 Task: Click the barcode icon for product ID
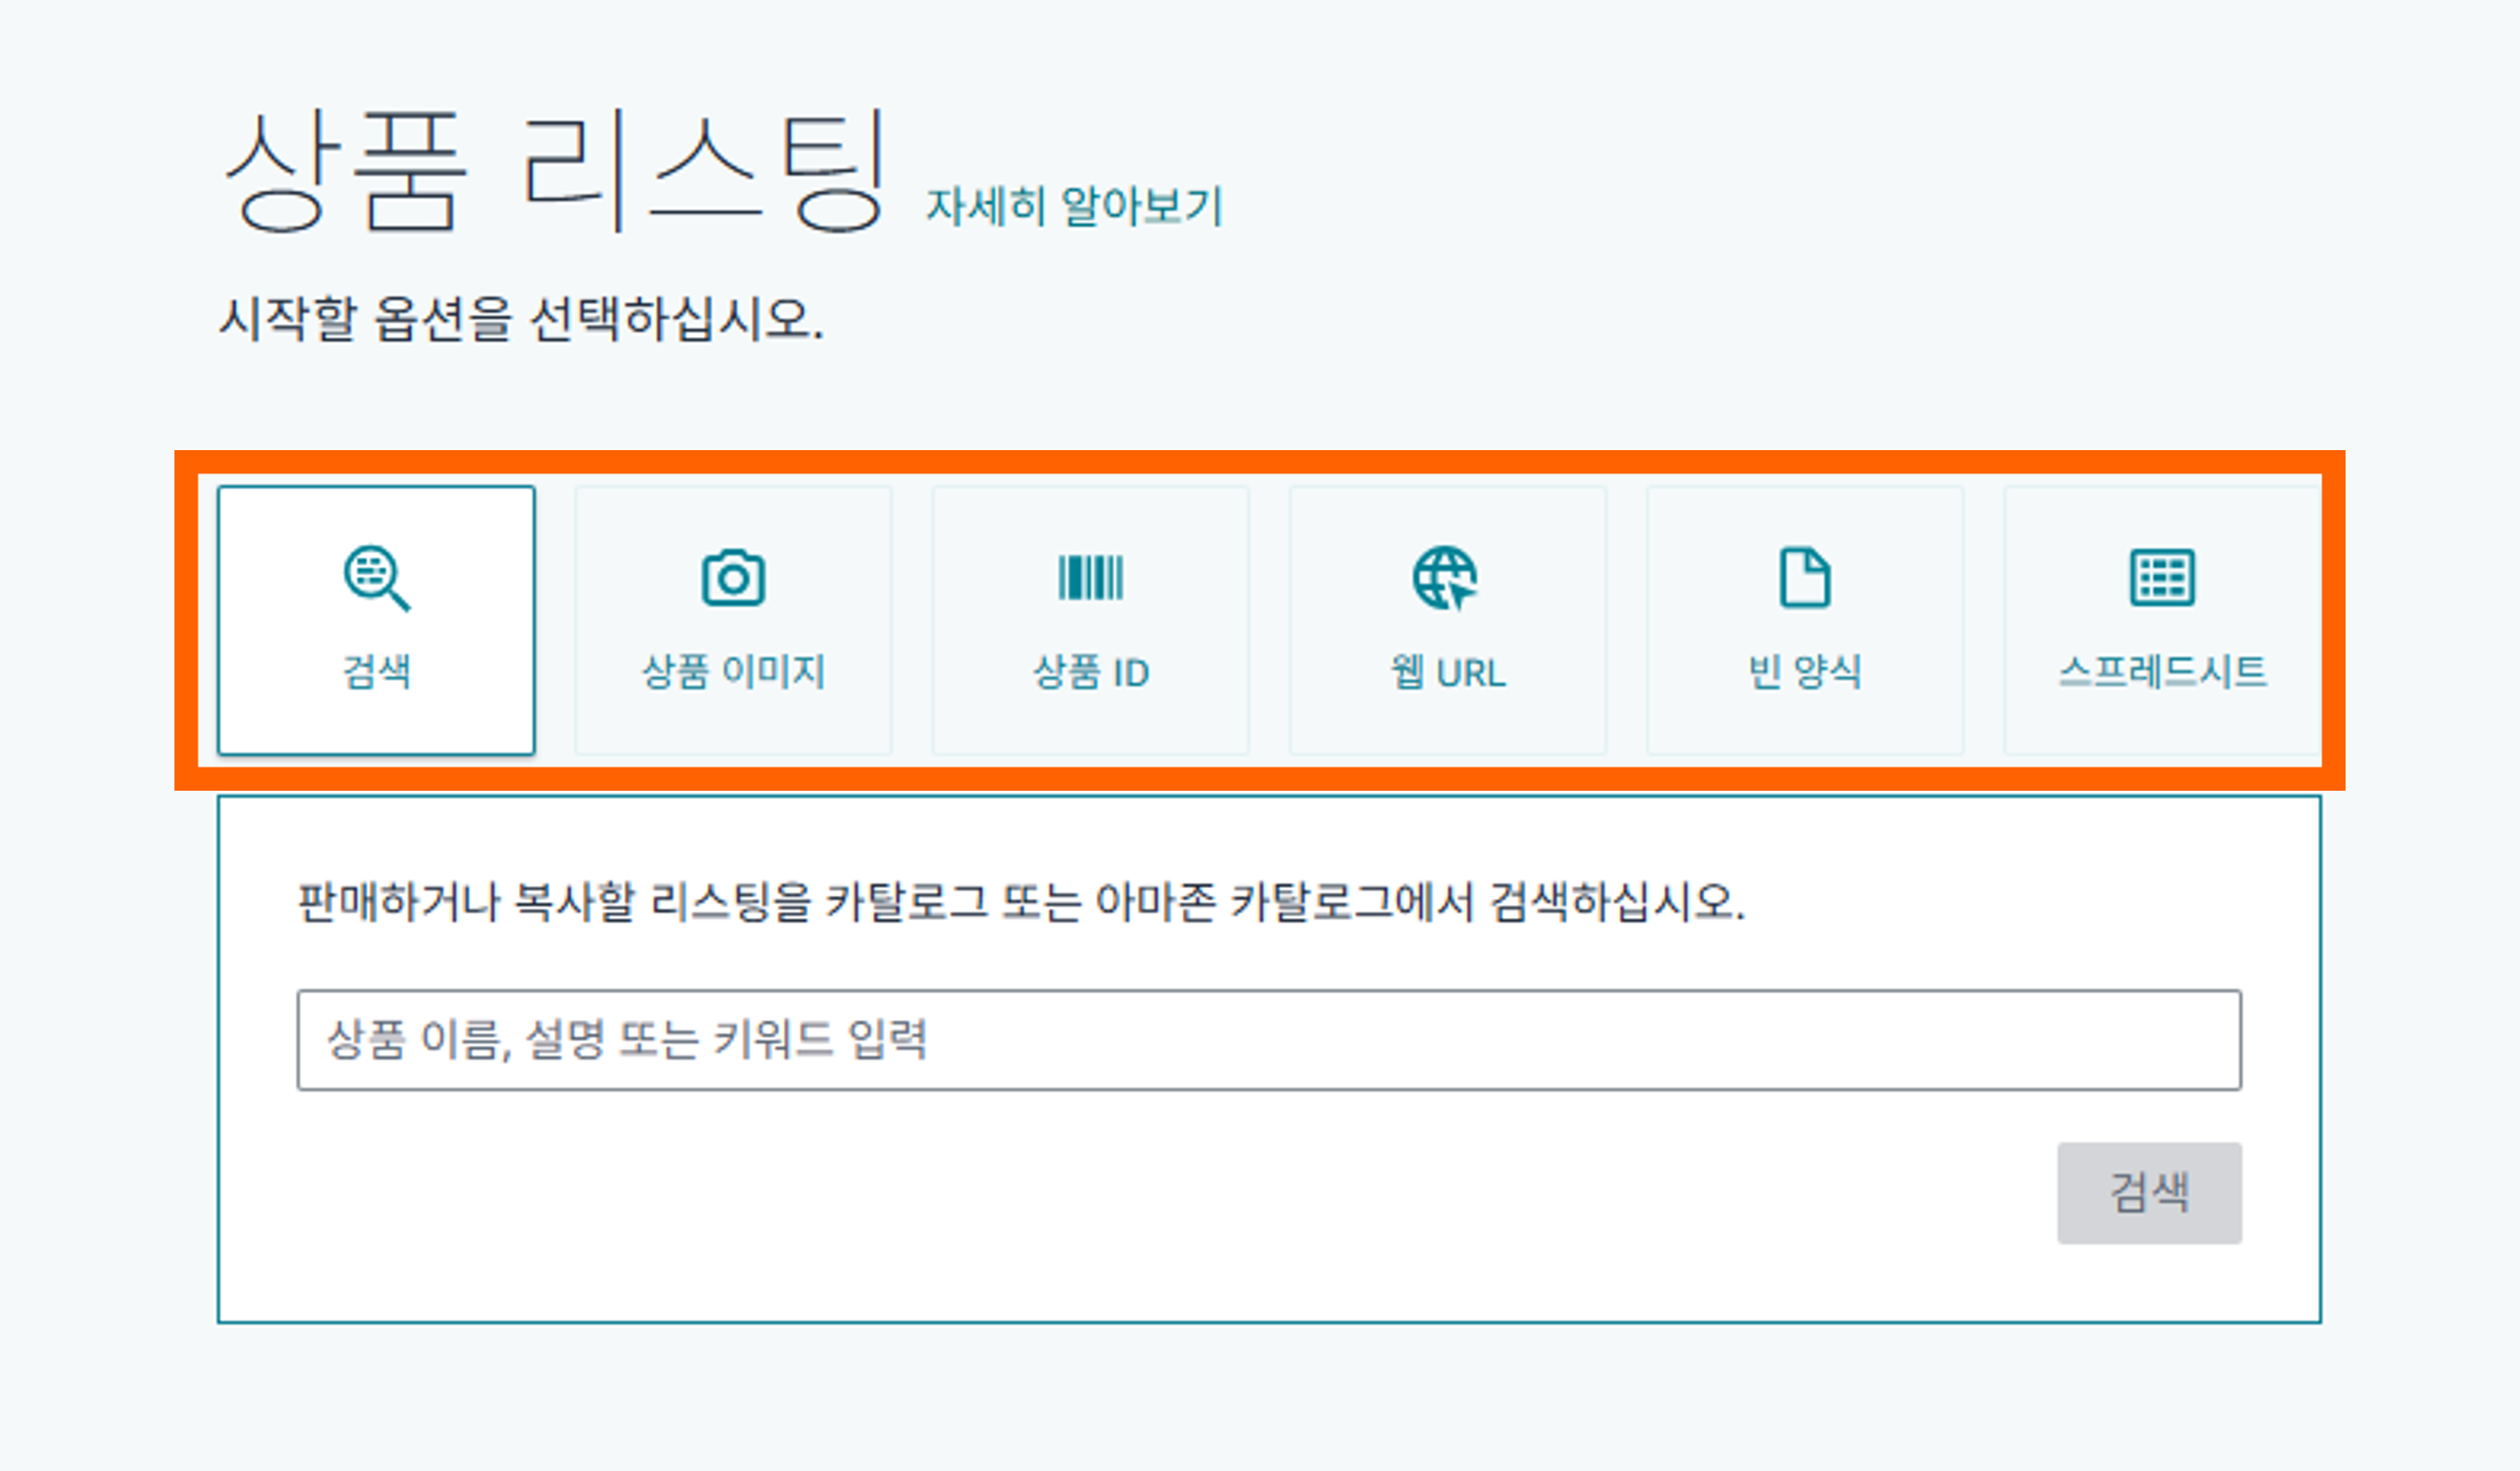coord(1090,577)
